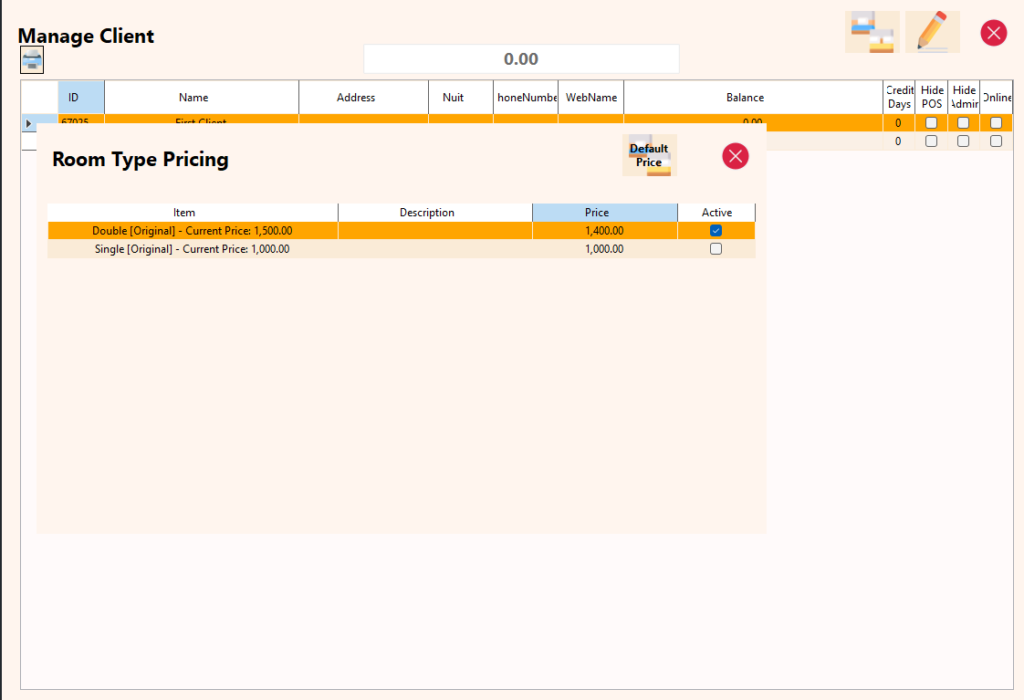Click the printer icon under Manage Client
Viewport: 1024px width, 700px height.
pos(32,60)
